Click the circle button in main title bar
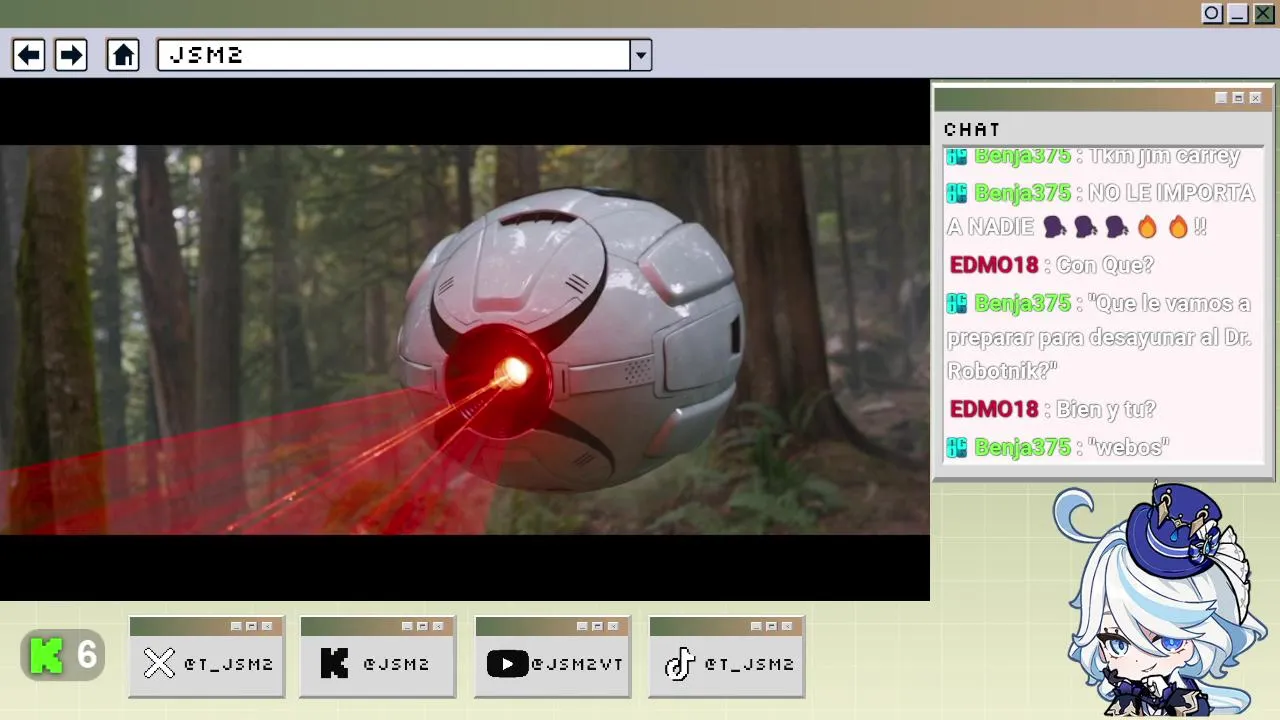The image size is (1280, 720). pos(1212,13)
